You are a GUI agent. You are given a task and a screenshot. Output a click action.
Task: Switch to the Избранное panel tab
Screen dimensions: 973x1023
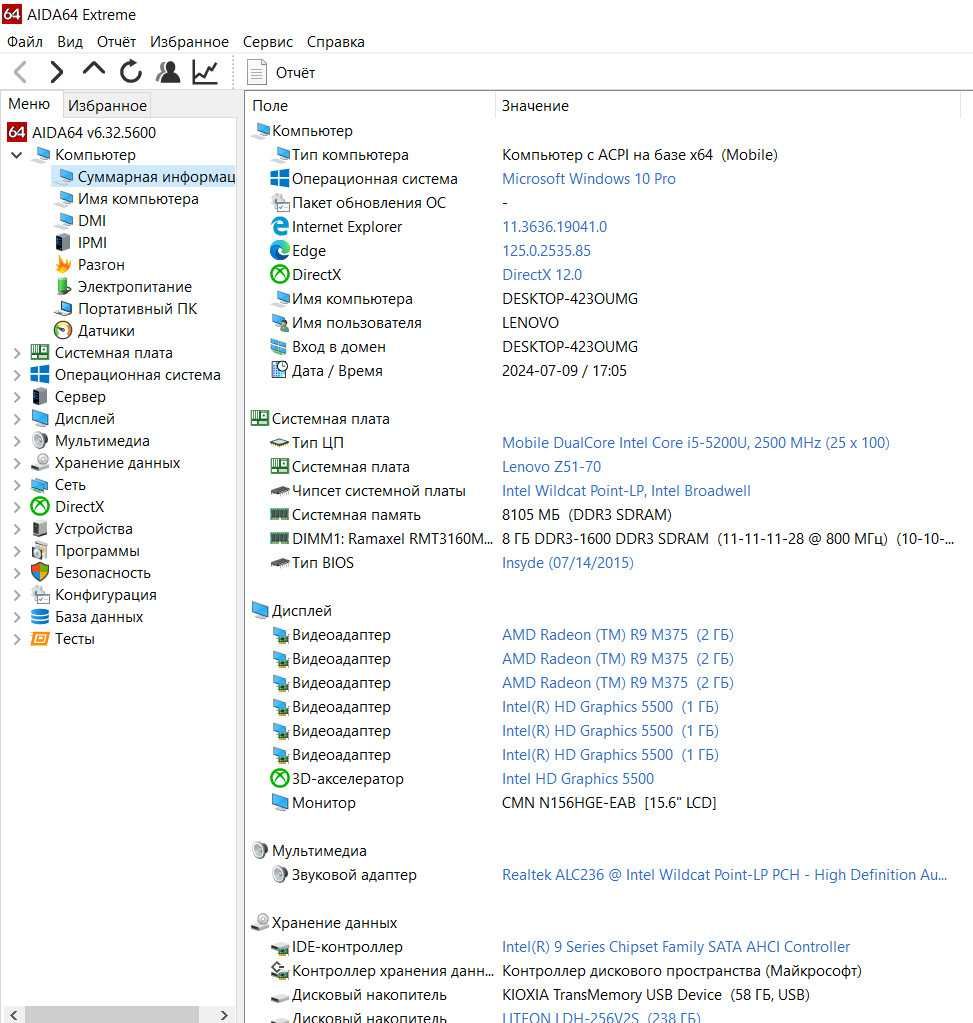(108, 106)
